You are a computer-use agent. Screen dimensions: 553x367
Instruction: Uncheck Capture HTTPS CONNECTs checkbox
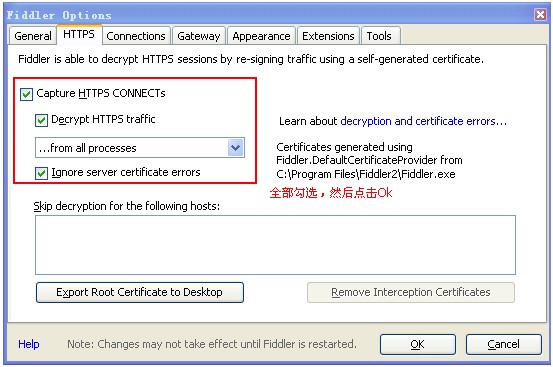pyautogui.click(x=26, y=94)
